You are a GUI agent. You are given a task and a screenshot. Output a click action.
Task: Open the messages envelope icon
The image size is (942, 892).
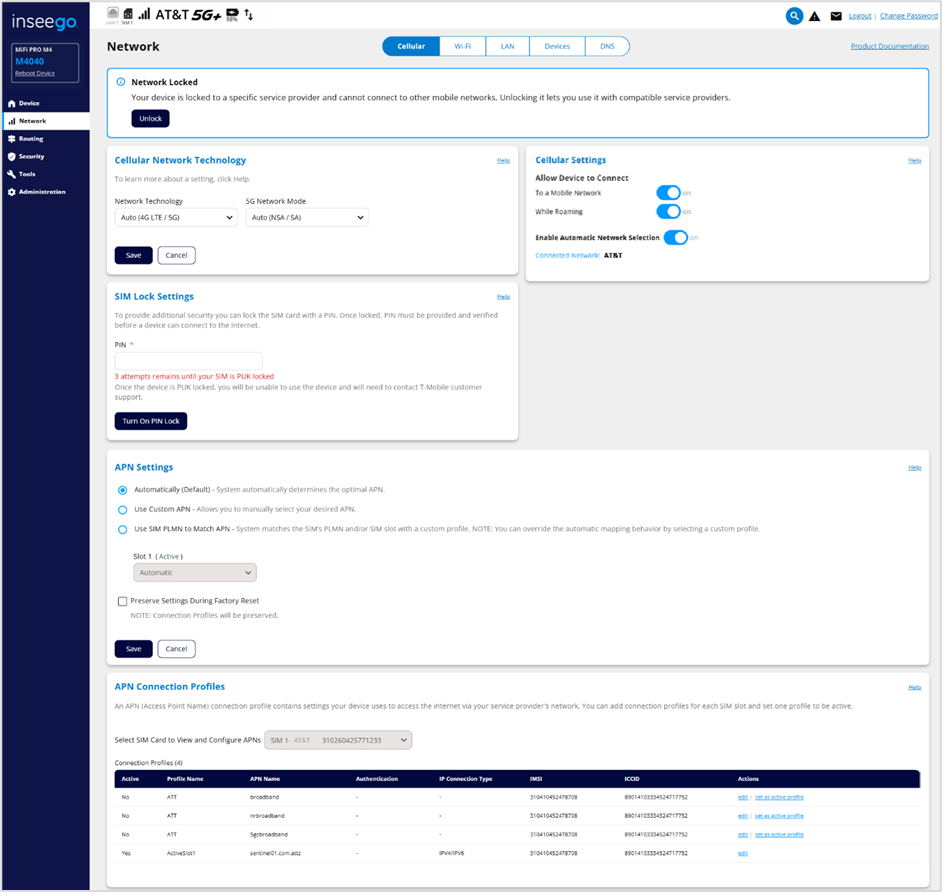coord(836,16)
